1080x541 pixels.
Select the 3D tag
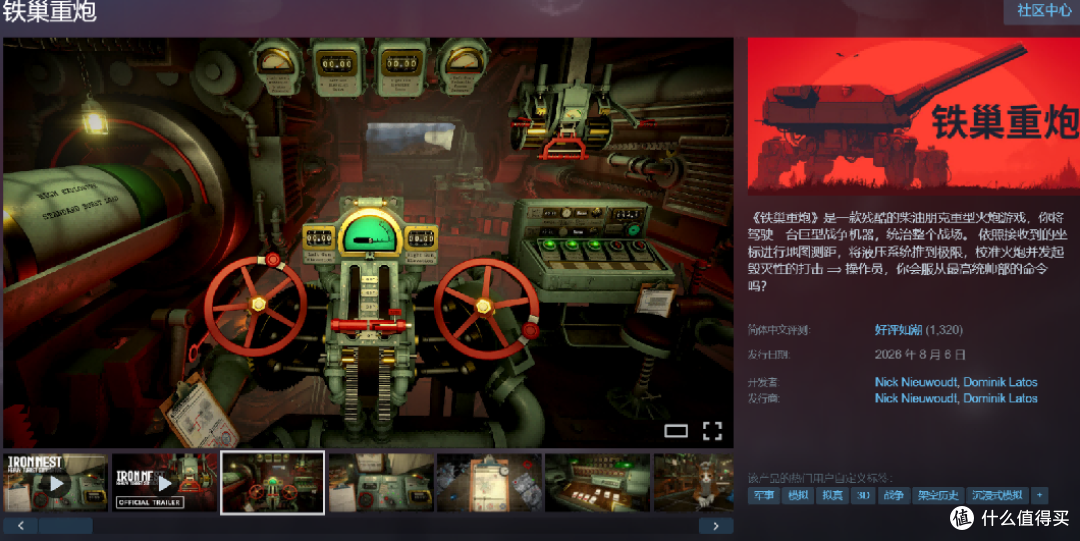click(863, 495)
